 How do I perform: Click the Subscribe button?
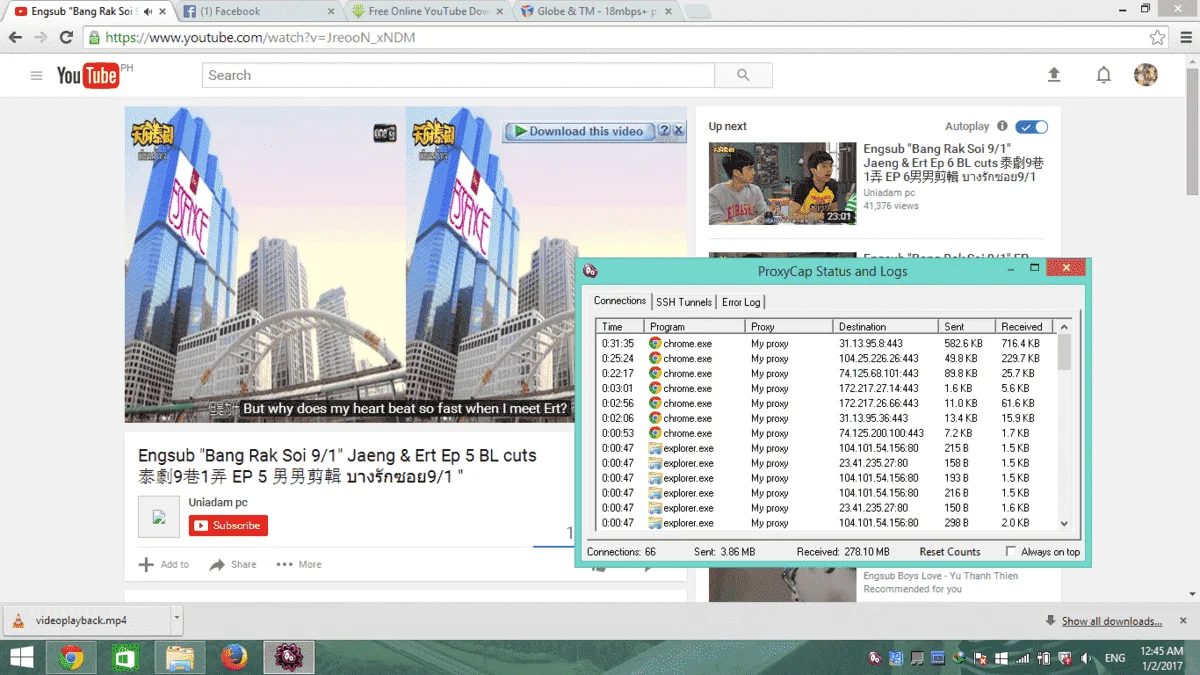coord(228,525)
